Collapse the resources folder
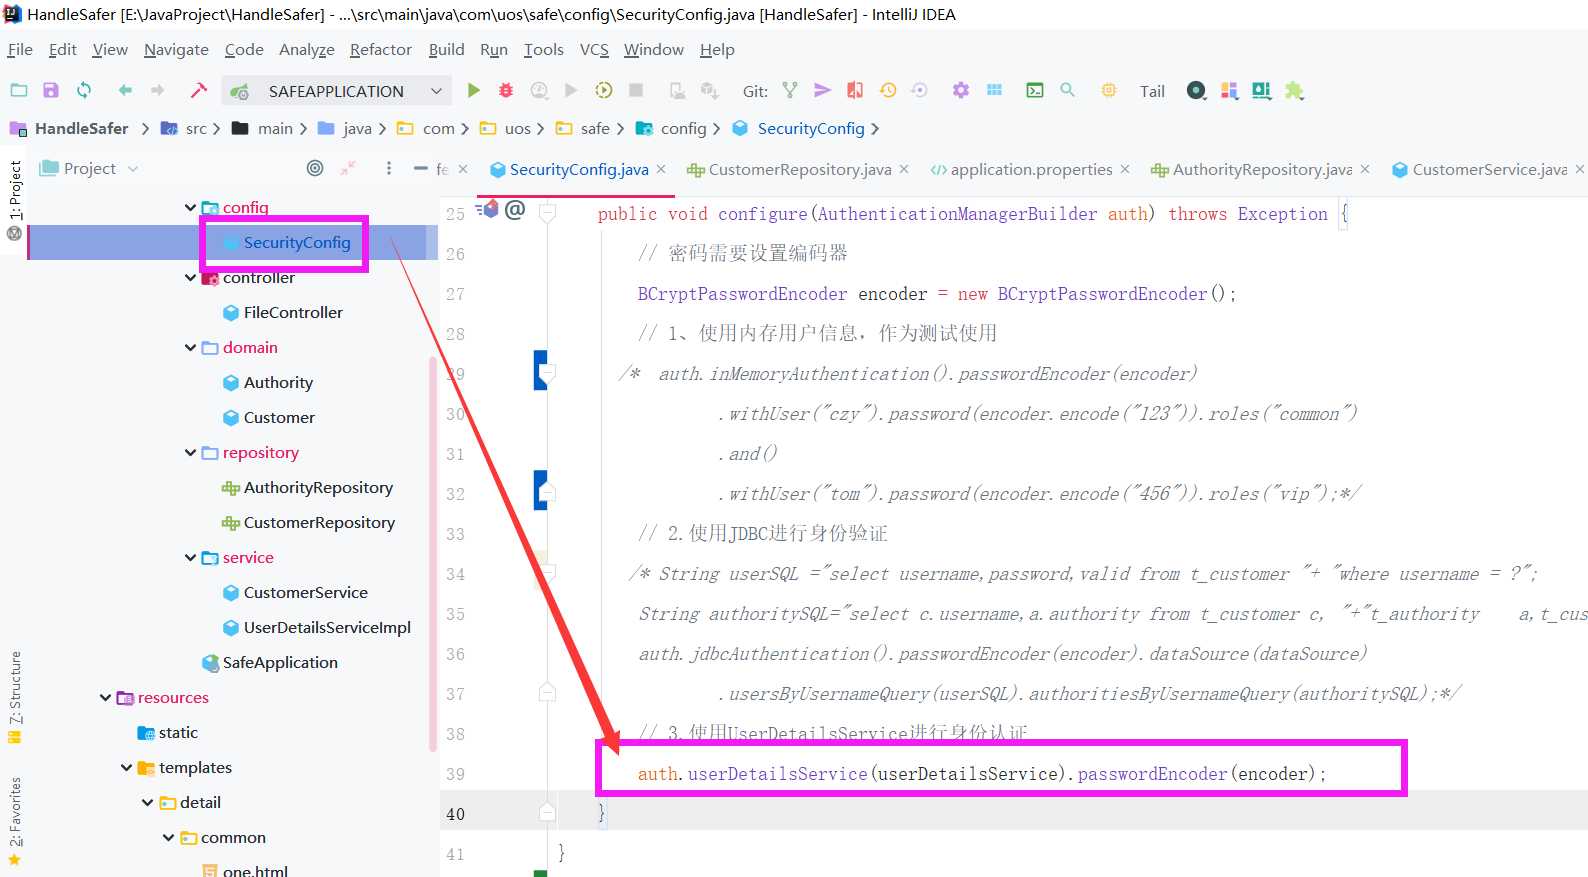Viewport: 1588px width, 877px height. (105, 697)
